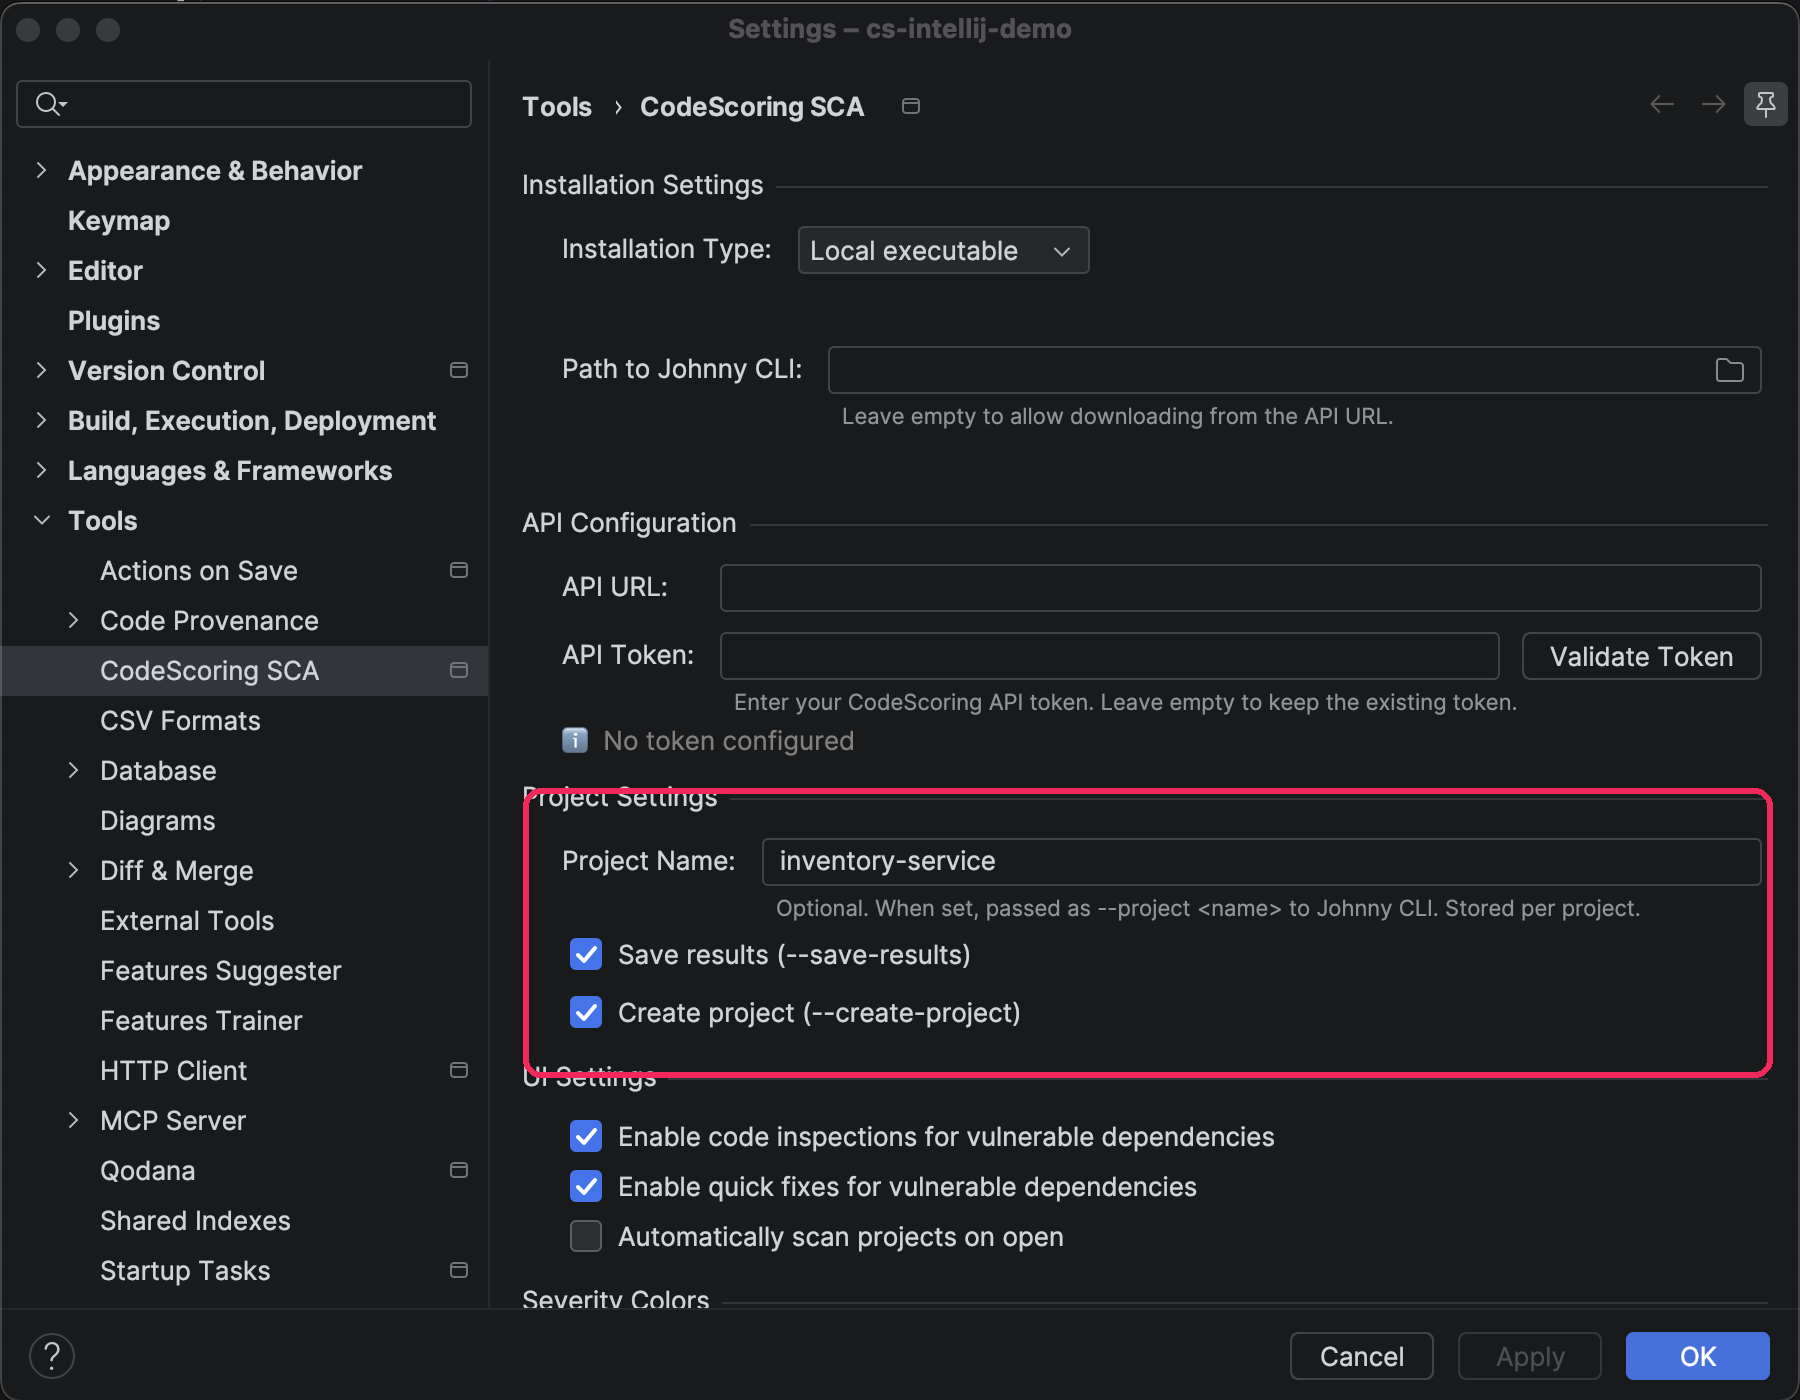Screen dimensions: 1800x1400
Task: Focus the API URL input field
Action: click(x=1240, y=587)
